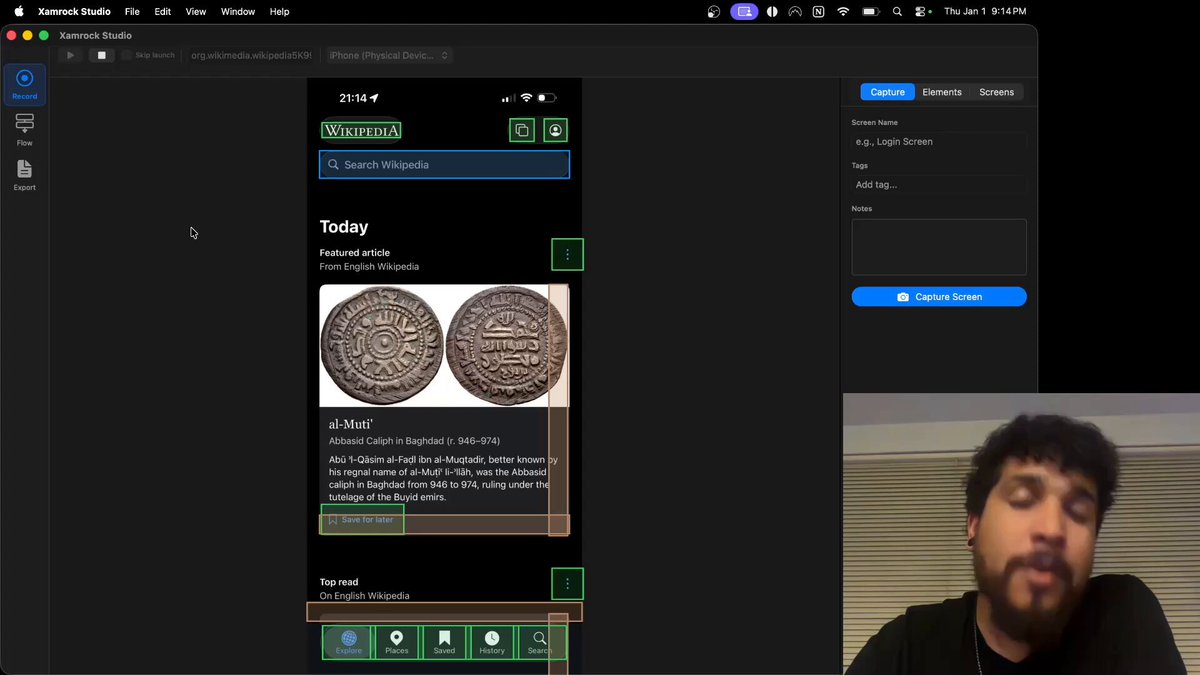Screen dimensions: 1200x675
Task: Click the Add tag input field
Action: pos(939,185)
